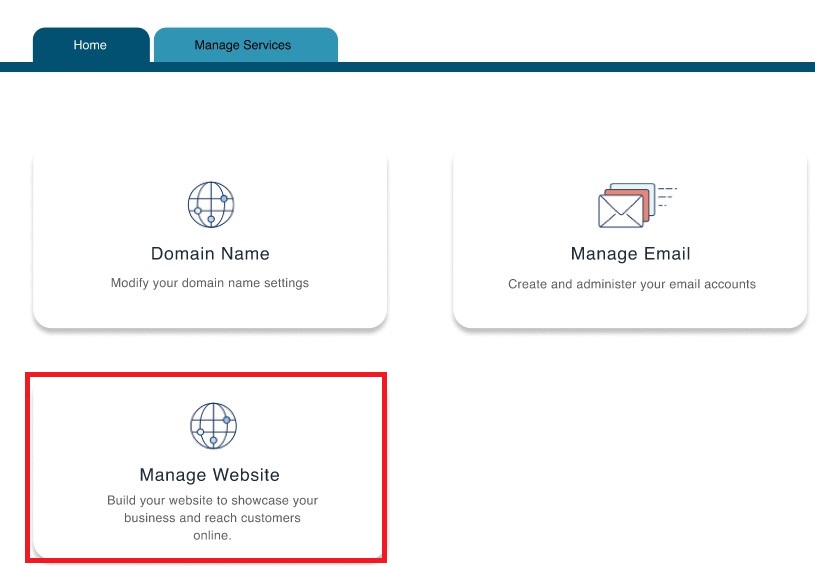This screenshot has height=567, width=815.
Task: Click the Manage Email envelope icon
Action: coord(620,210)
